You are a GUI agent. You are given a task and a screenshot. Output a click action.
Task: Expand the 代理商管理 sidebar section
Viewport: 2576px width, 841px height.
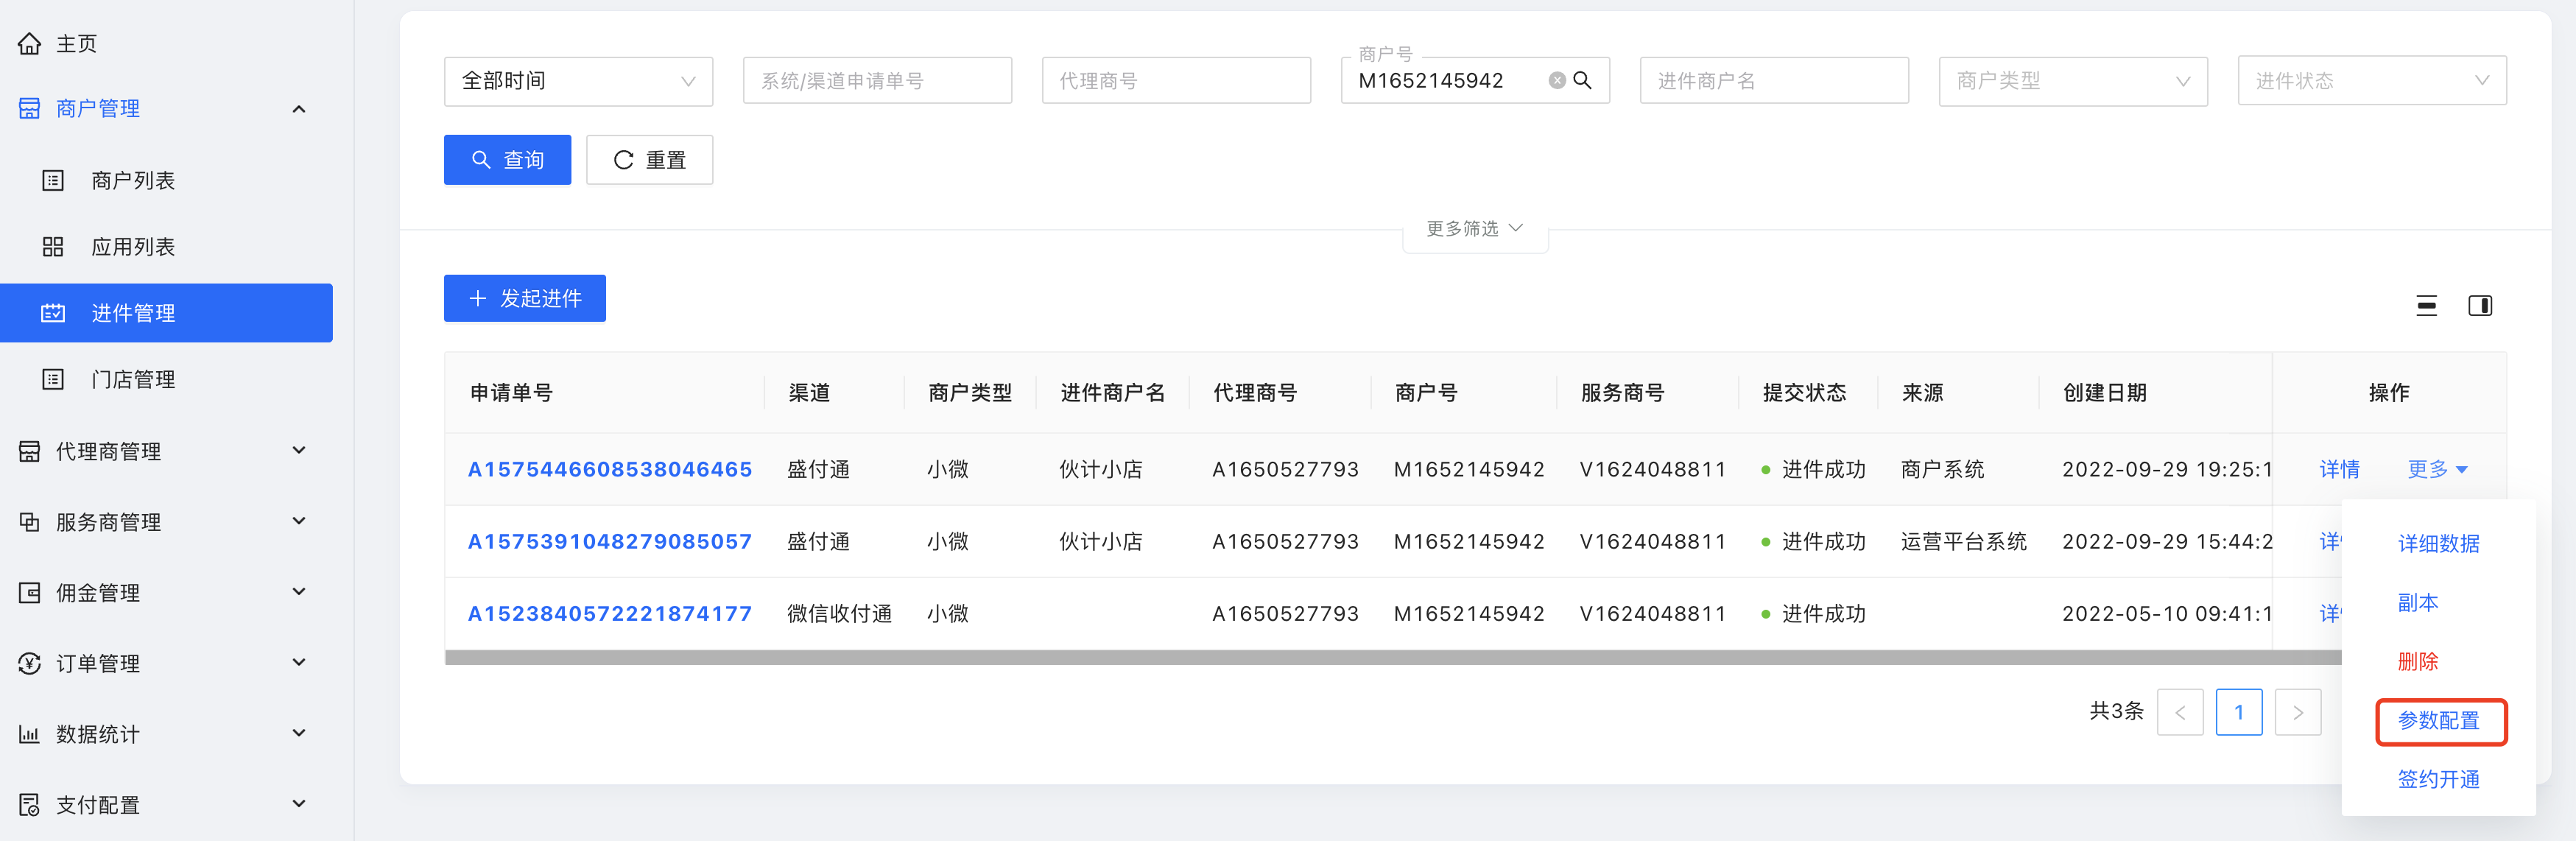coord(298,451)
